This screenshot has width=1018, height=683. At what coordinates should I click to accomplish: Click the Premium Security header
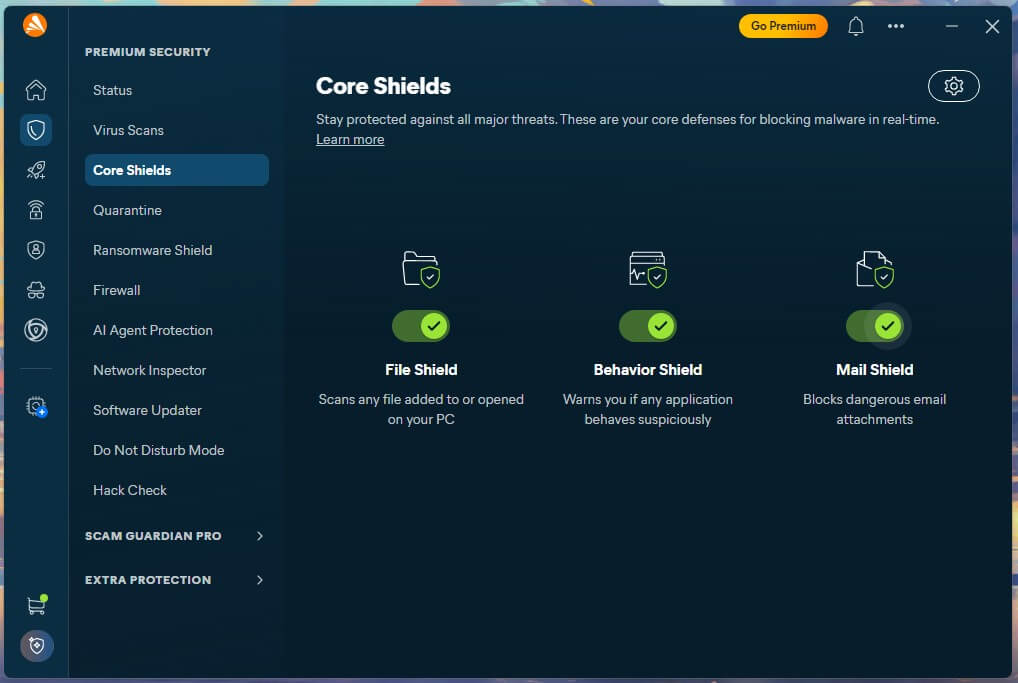pos(147,52)
